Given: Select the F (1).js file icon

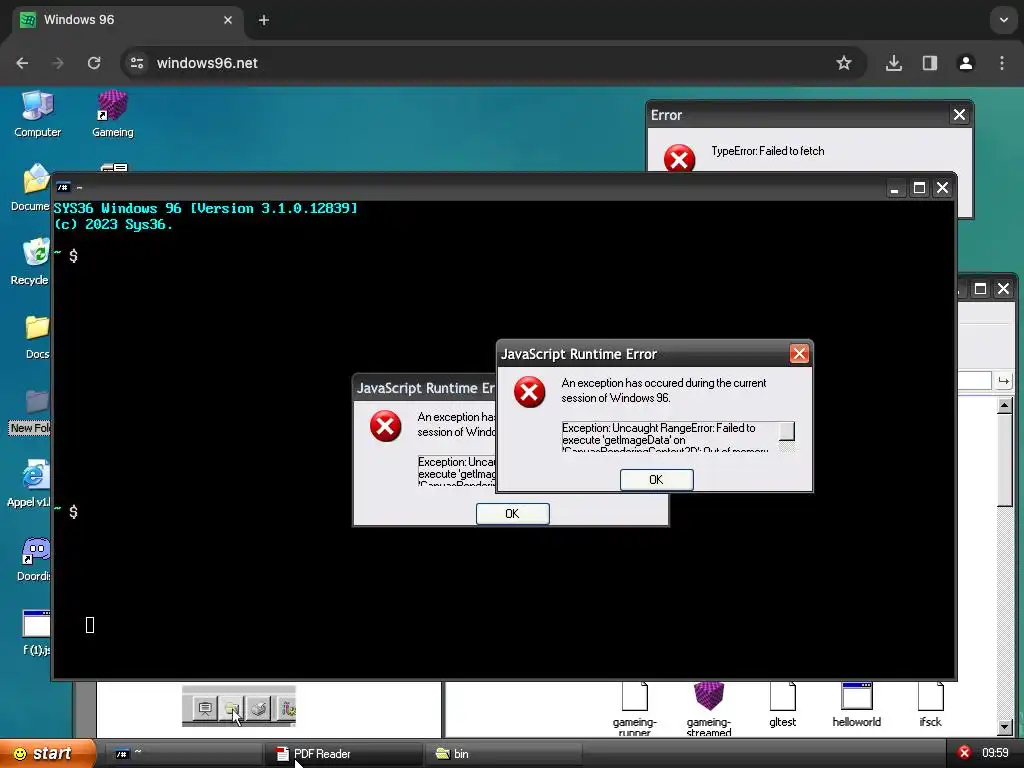Looking at the screenshot, I should tap(37, 632).
